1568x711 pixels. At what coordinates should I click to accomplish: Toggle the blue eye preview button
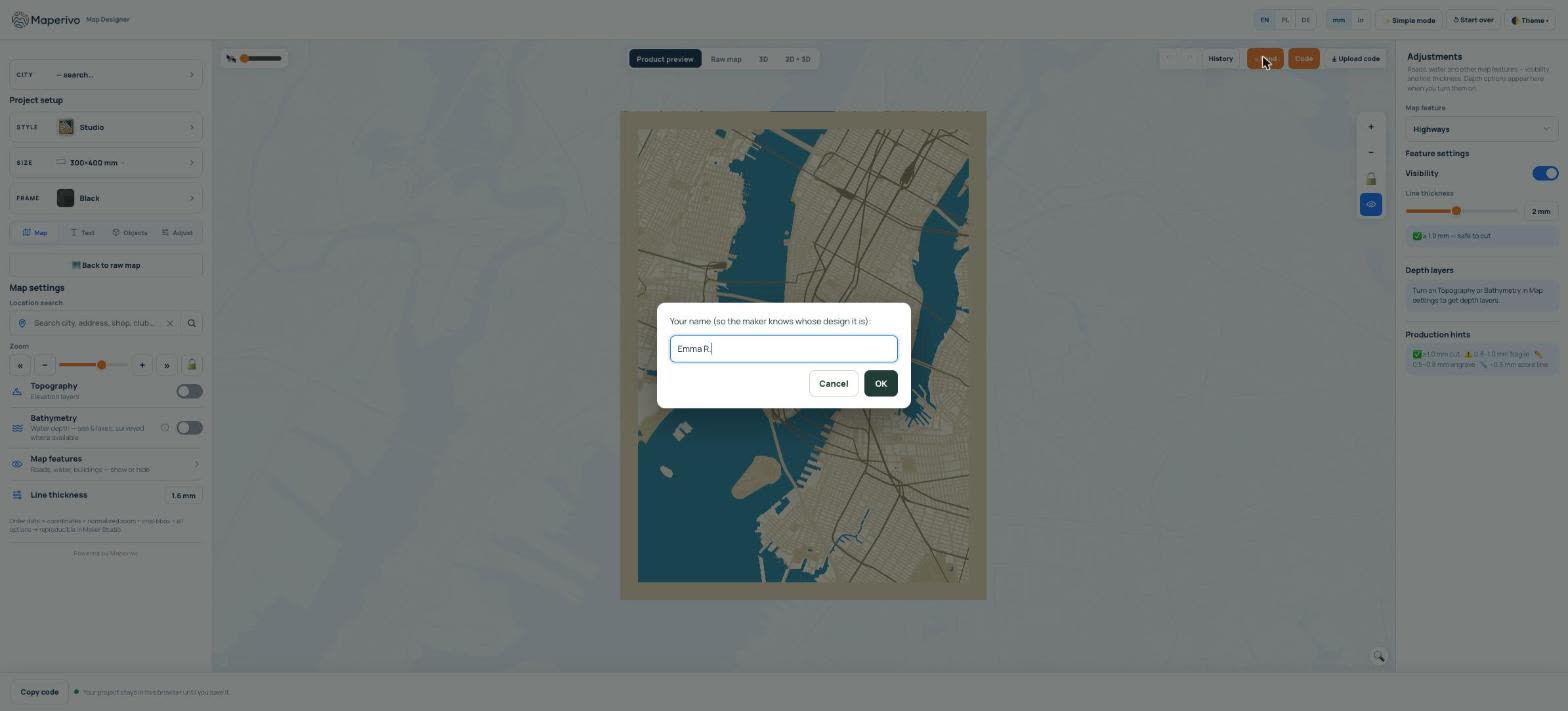coord(1371,204)
